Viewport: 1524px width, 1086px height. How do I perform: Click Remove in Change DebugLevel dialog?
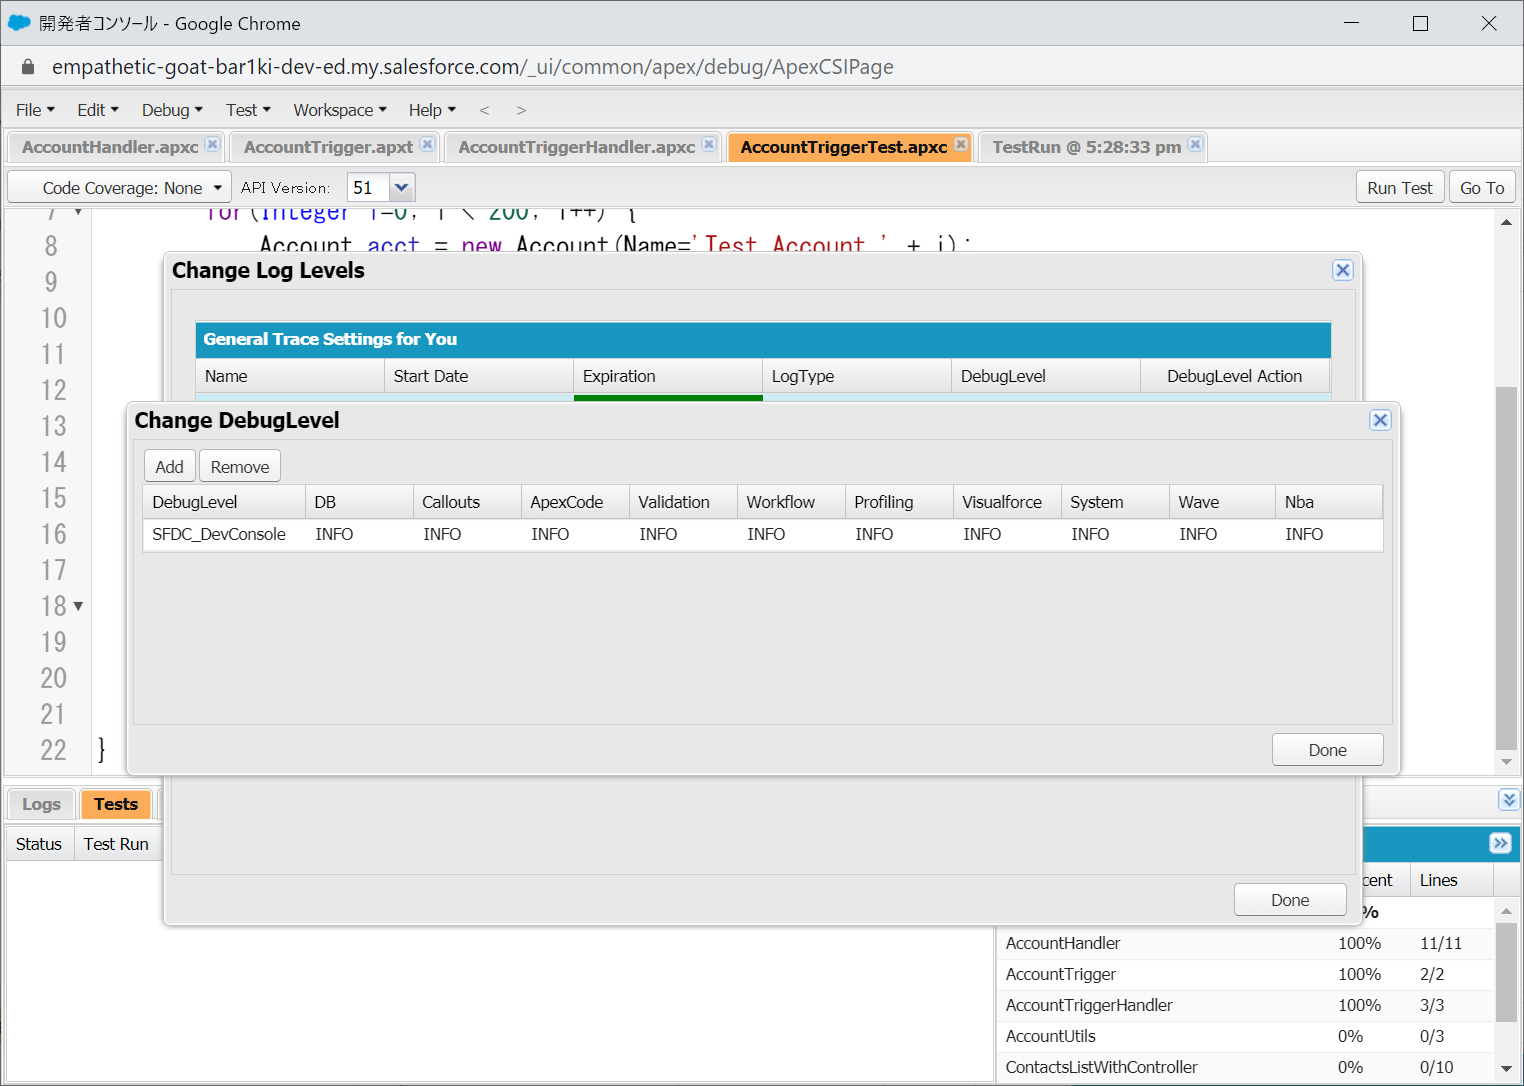tap(240, 467)
